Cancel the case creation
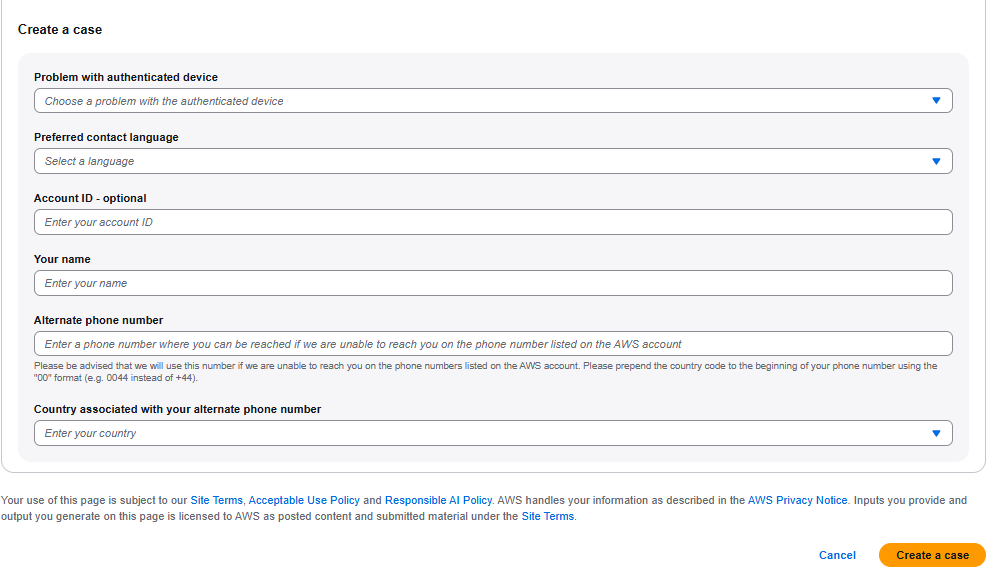The image size is (994, 578). [x=837, y=555]
